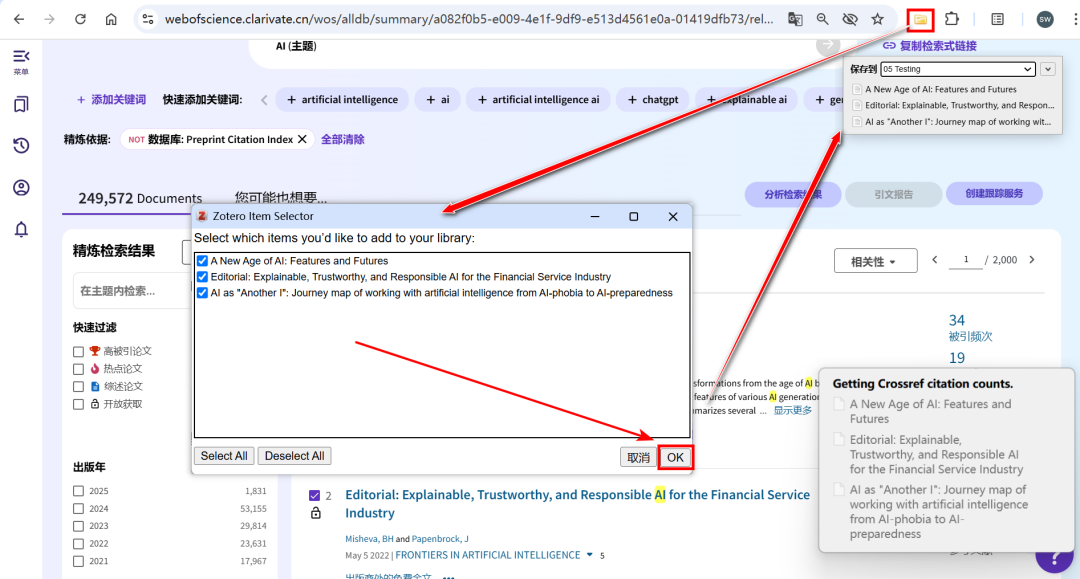This screenshot has height=579, width=1080.
Task: Click the 在主题内检索 search field
Action: pos(125,291)
